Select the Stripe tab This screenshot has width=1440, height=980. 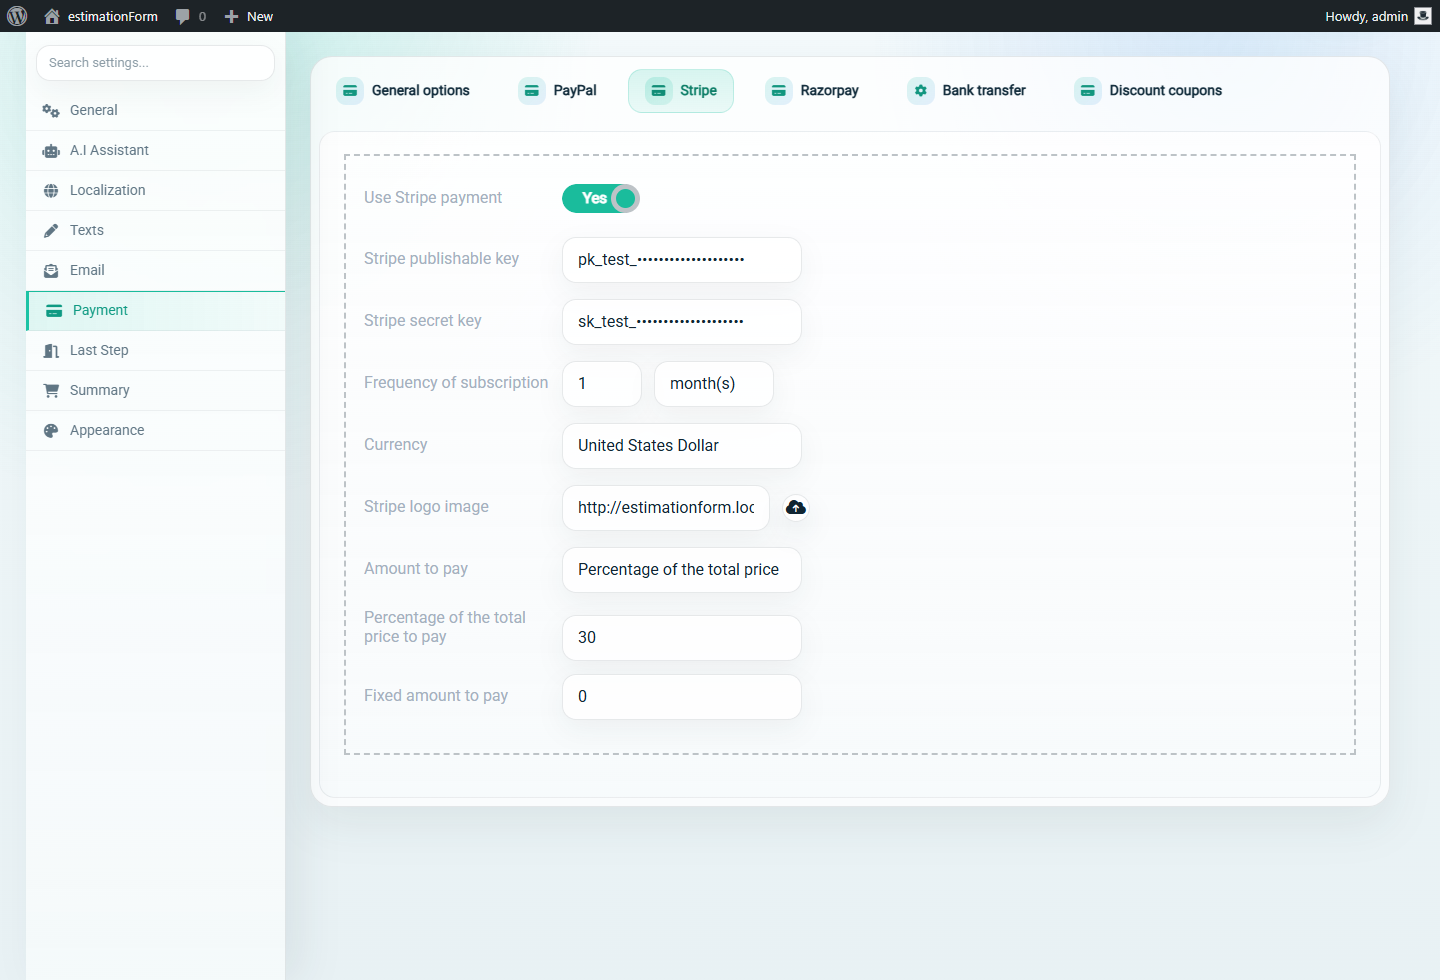681,91
